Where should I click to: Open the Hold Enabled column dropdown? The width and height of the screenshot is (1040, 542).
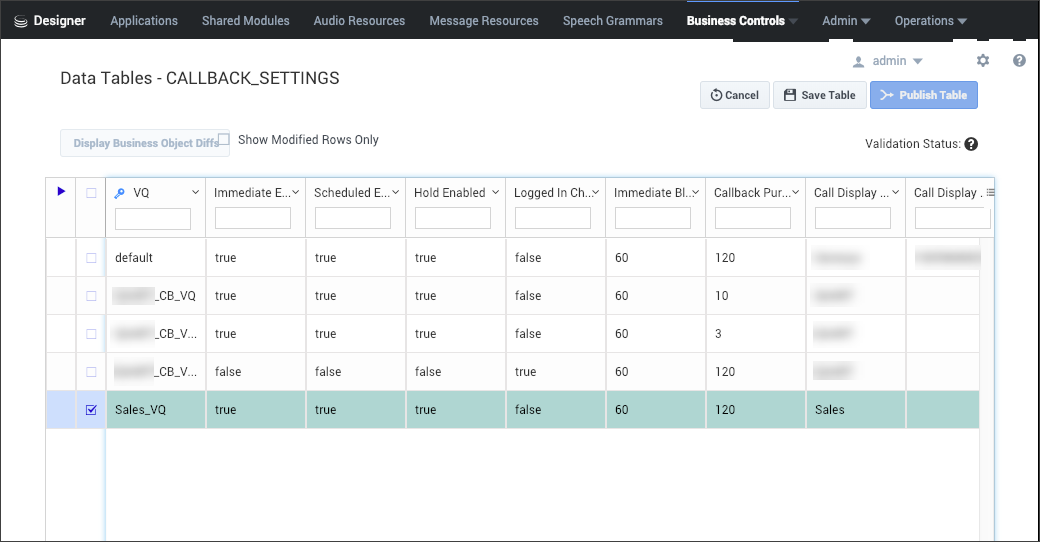point(495,193)
